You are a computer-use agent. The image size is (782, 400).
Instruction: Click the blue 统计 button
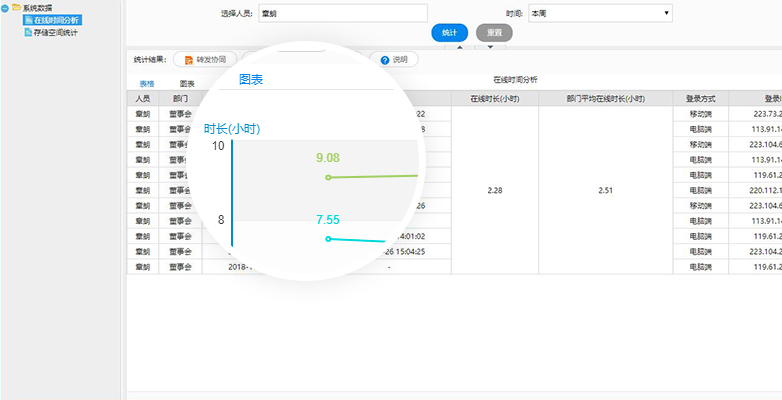pyautogui.click(x=450, y=33)
